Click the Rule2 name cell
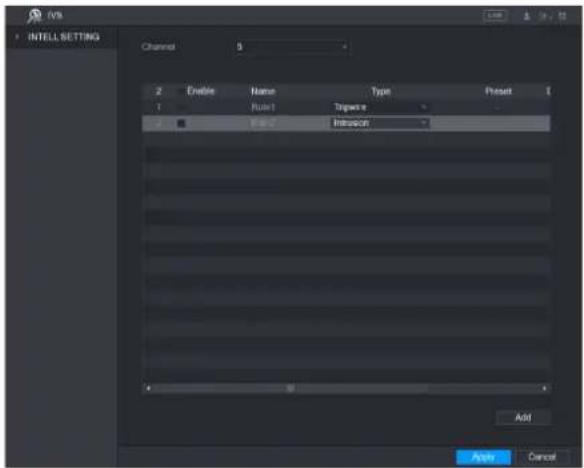Screen dimensions: 584x468 (263, 123)
